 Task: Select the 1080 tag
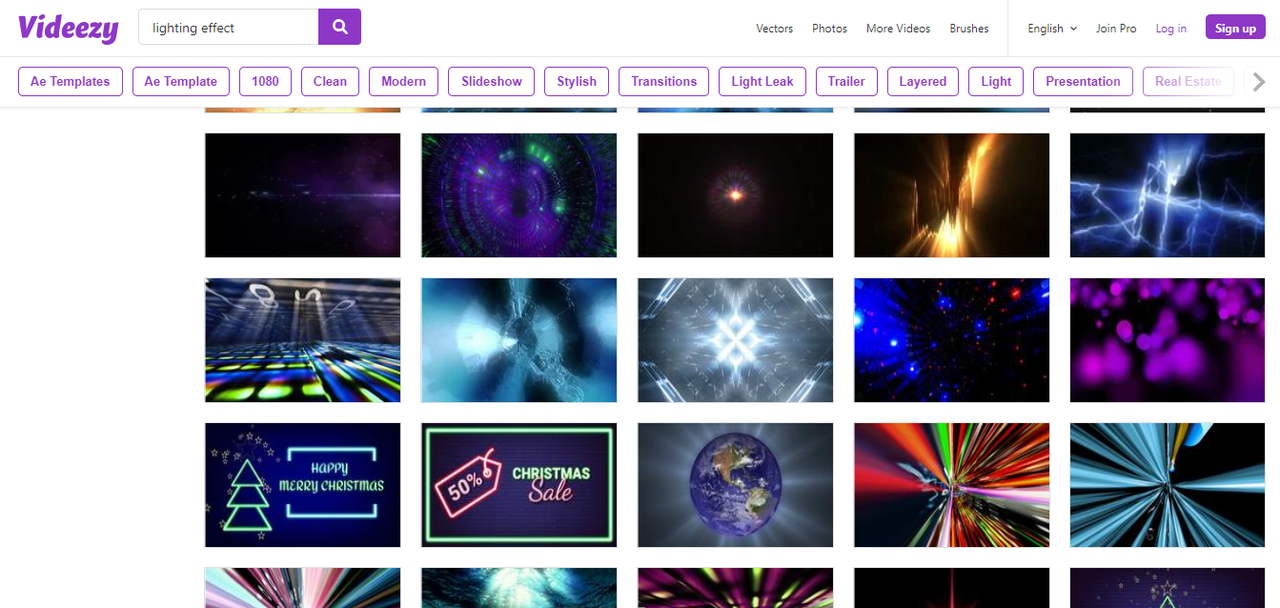pos(265,81)
